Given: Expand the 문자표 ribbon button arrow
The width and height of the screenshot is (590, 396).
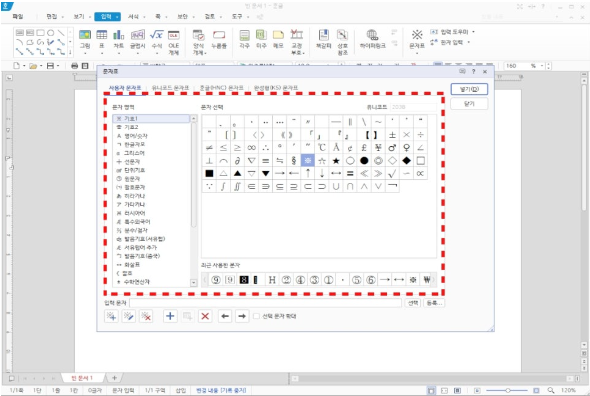Looking at the screenshot, I should coord(417,53).
